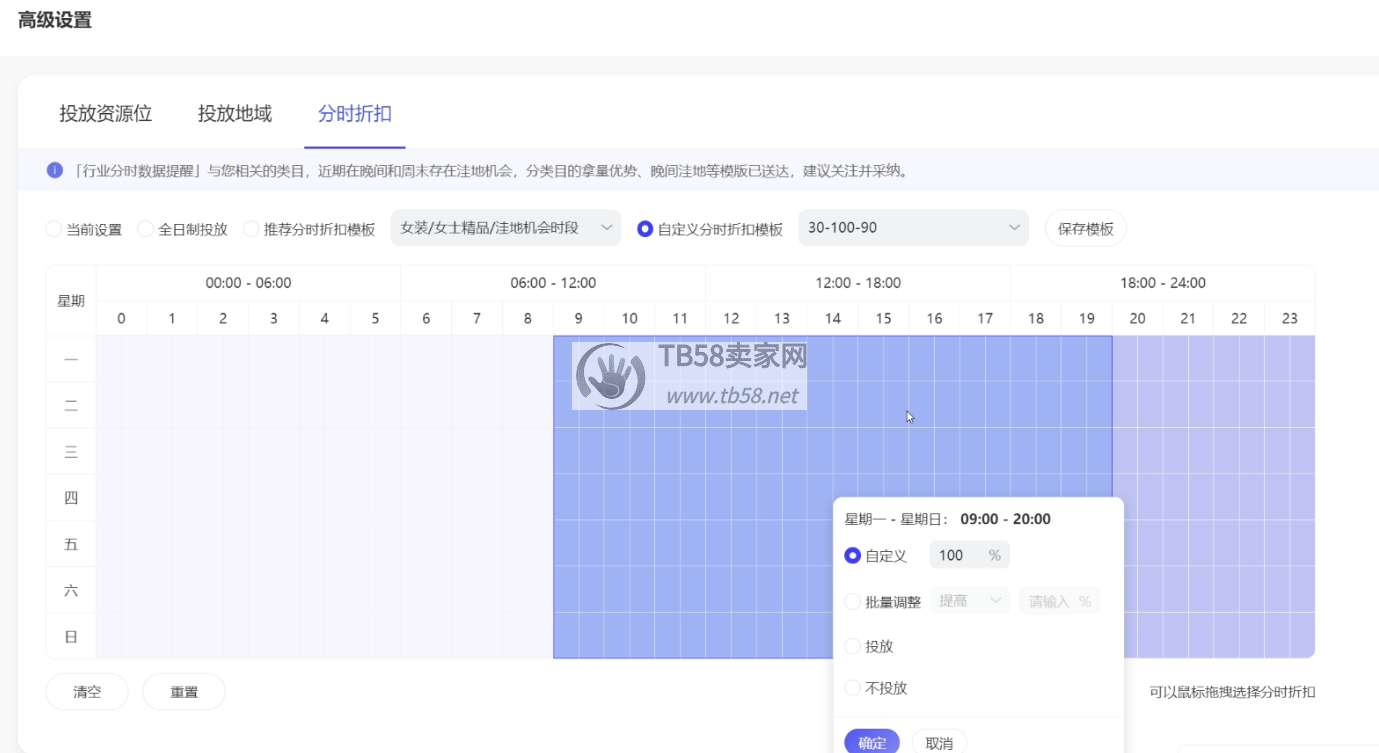This screenshot has width=1379, height=753.
Task: Switch to the 投放资源位 tab
Action: click(x=105, y=114)
